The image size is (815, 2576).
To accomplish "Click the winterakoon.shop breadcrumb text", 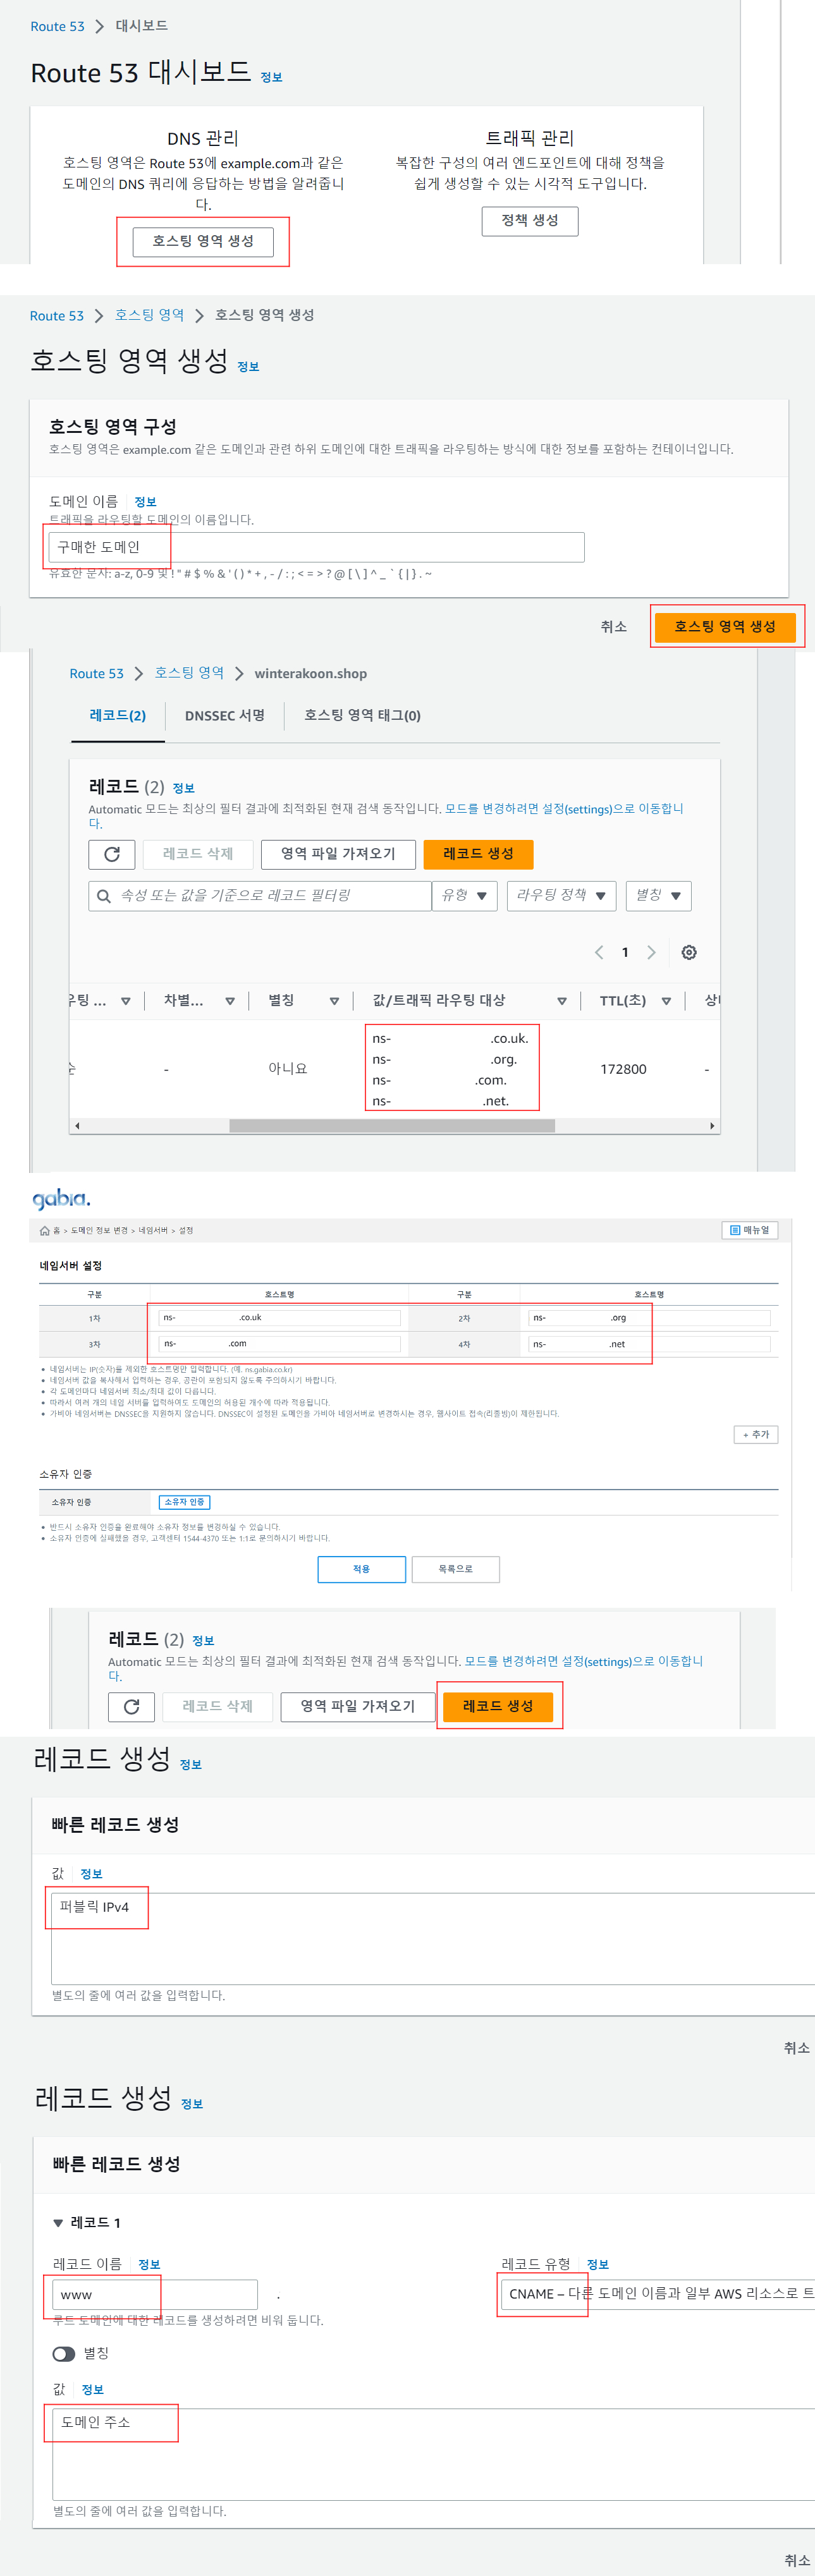I will (x=310, y=674).
